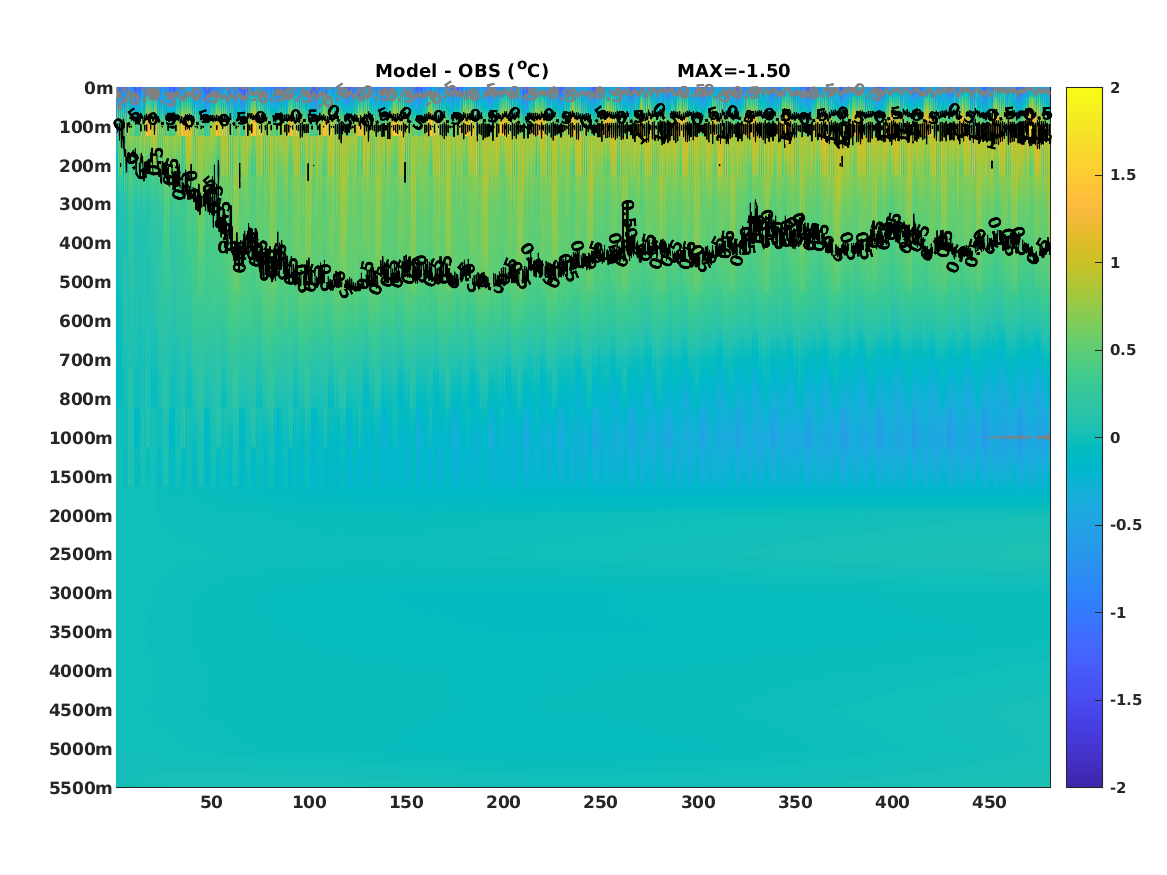1167x875 pixels.
Task: Click the '600m' depth axis label
Action: pyautogui.click(x=86, y=321)
